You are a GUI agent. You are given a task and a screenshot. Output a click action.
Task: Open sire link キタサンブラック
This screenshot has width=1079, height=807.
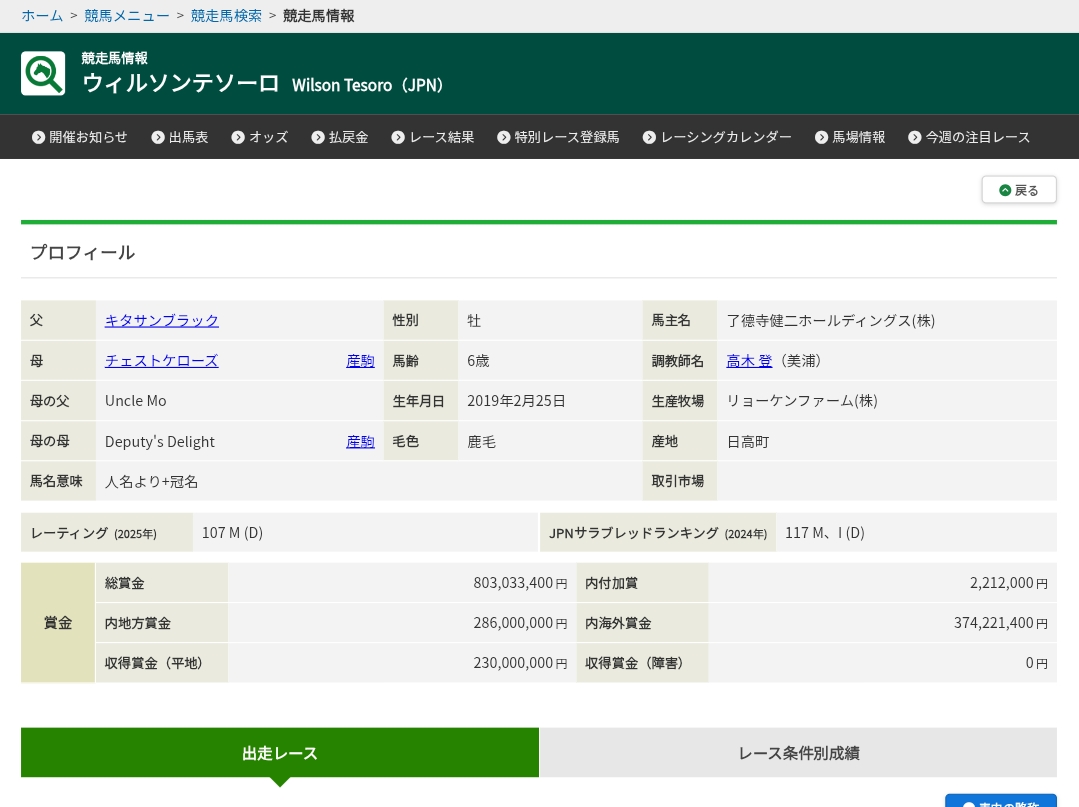(x=162, y=320)
